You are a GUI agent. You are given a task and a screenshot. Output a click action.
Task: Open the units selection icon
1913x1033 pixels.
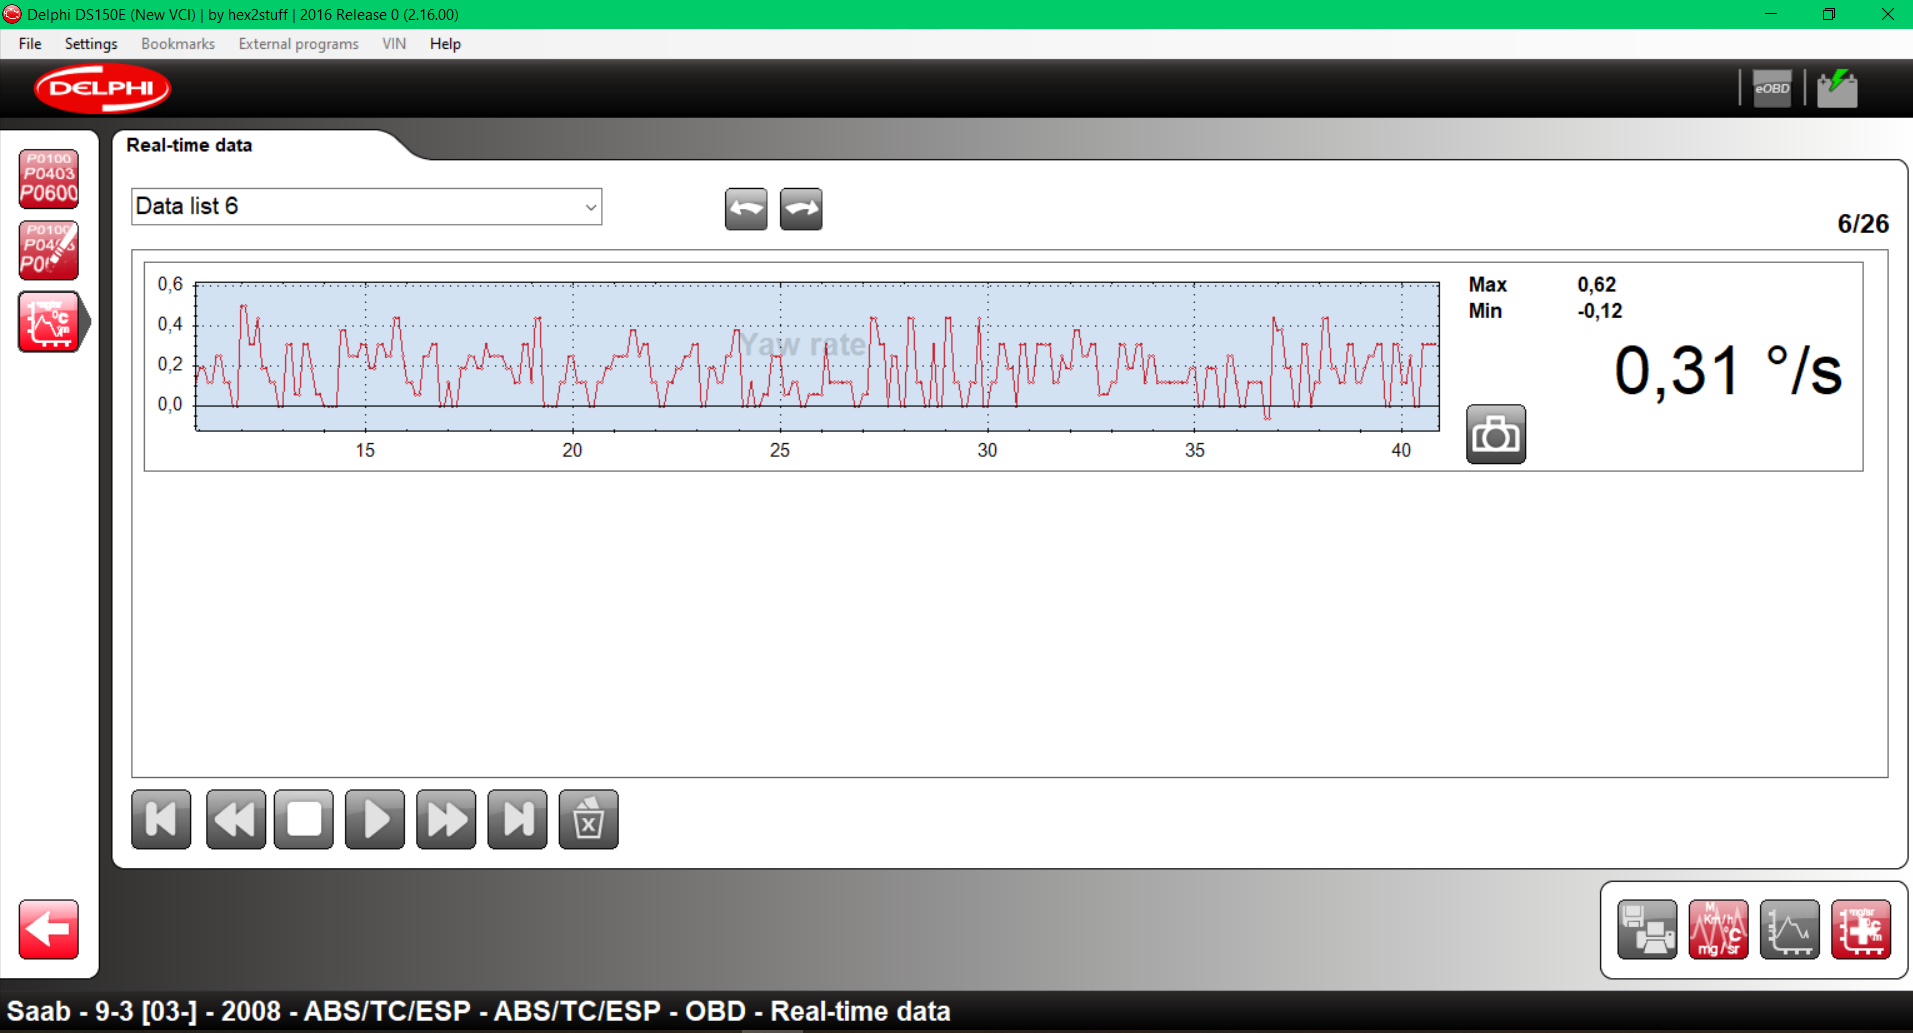pos(1718,929)
